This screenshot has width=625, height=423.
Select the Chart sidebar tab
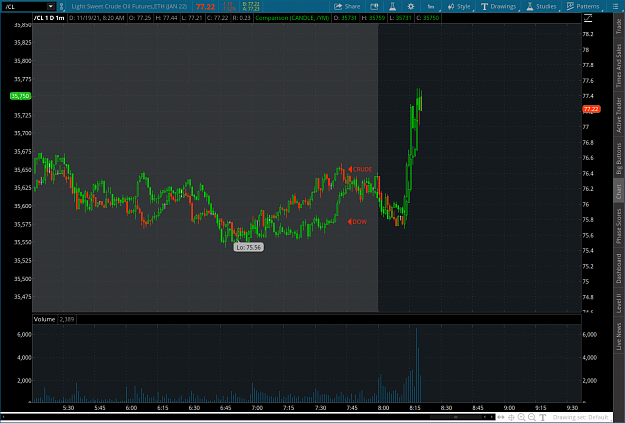(x=619, y=191)
